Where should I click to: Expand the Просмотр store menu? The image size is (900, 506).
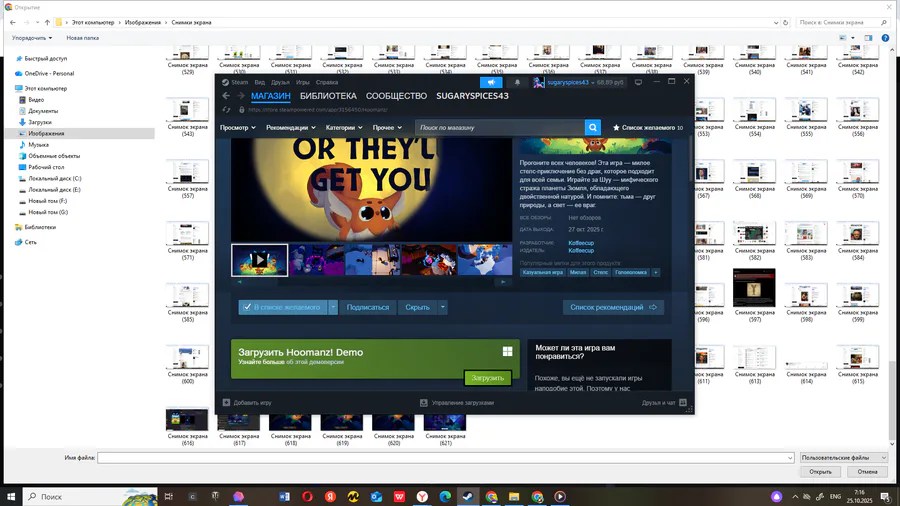click(x=238, y=127)
